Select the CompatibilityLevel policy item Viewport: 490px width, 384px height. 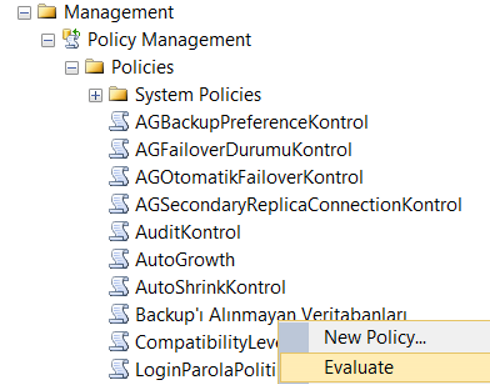click(x=207, y=342)
